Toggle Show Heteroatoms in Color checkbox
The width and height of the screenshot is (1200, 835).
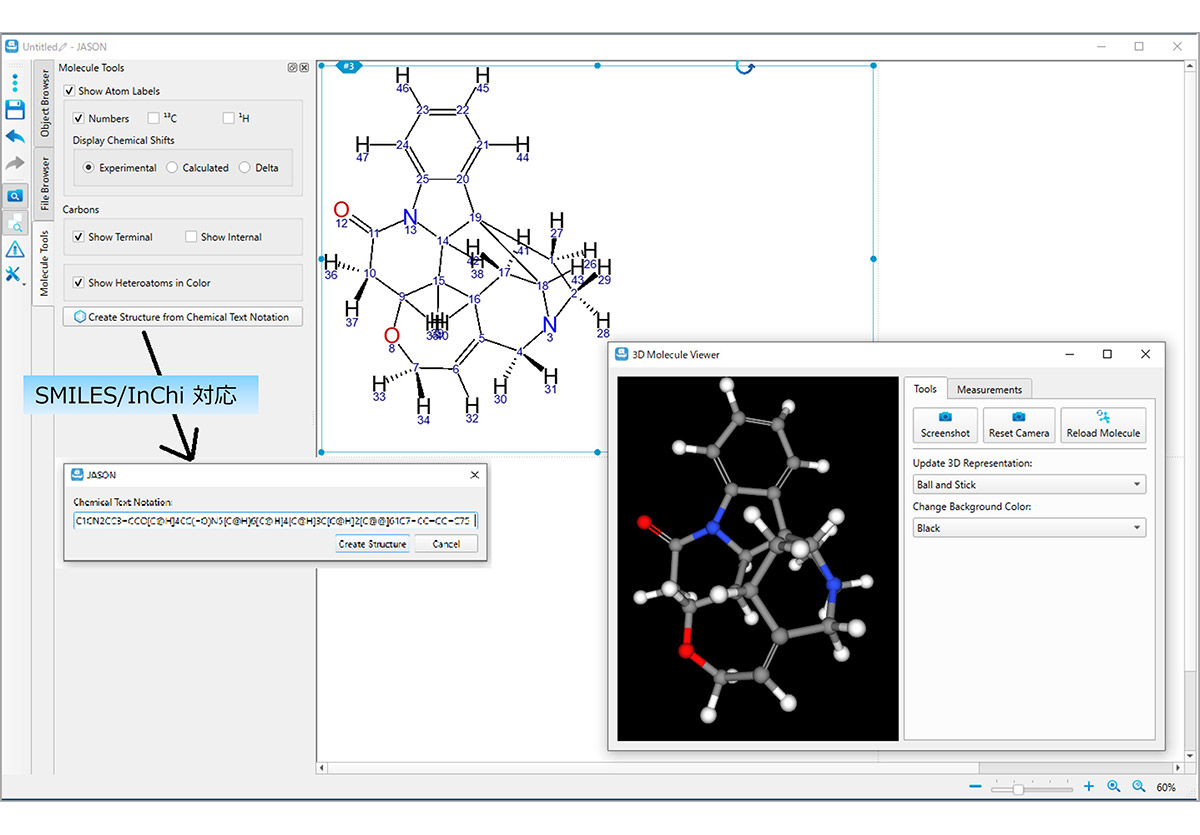(x=79, y=283)
